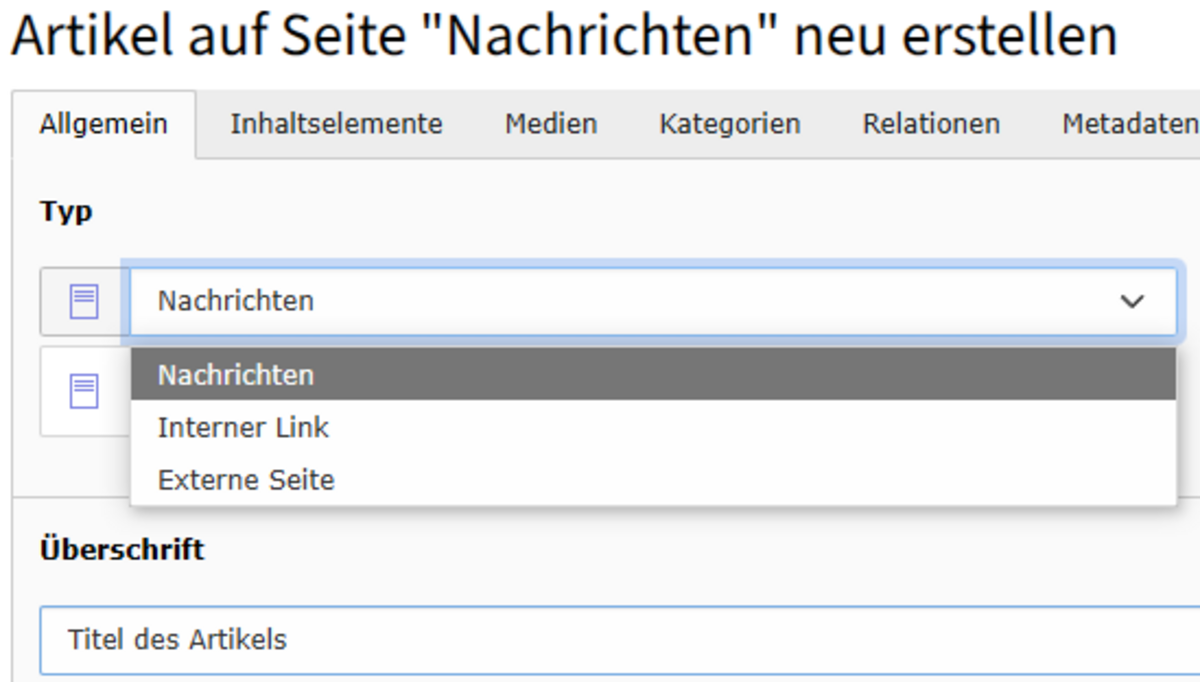Click the second document icon below Typ field
The image size is (1200, 682).
tap(84, 391)
